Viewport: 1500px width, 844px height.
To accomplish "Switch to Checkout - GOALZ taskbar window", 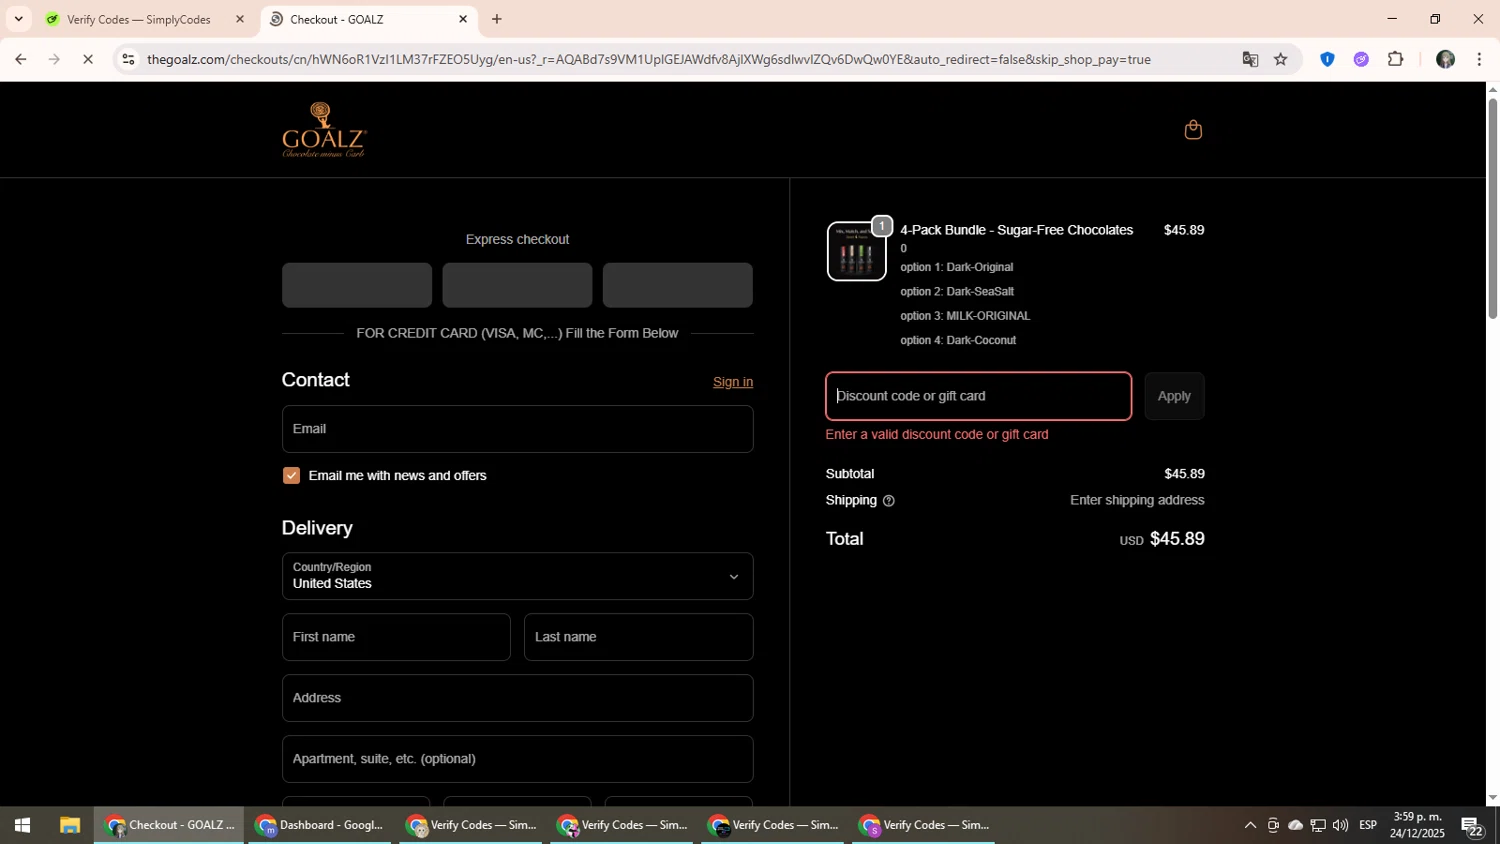I will 169,826.
